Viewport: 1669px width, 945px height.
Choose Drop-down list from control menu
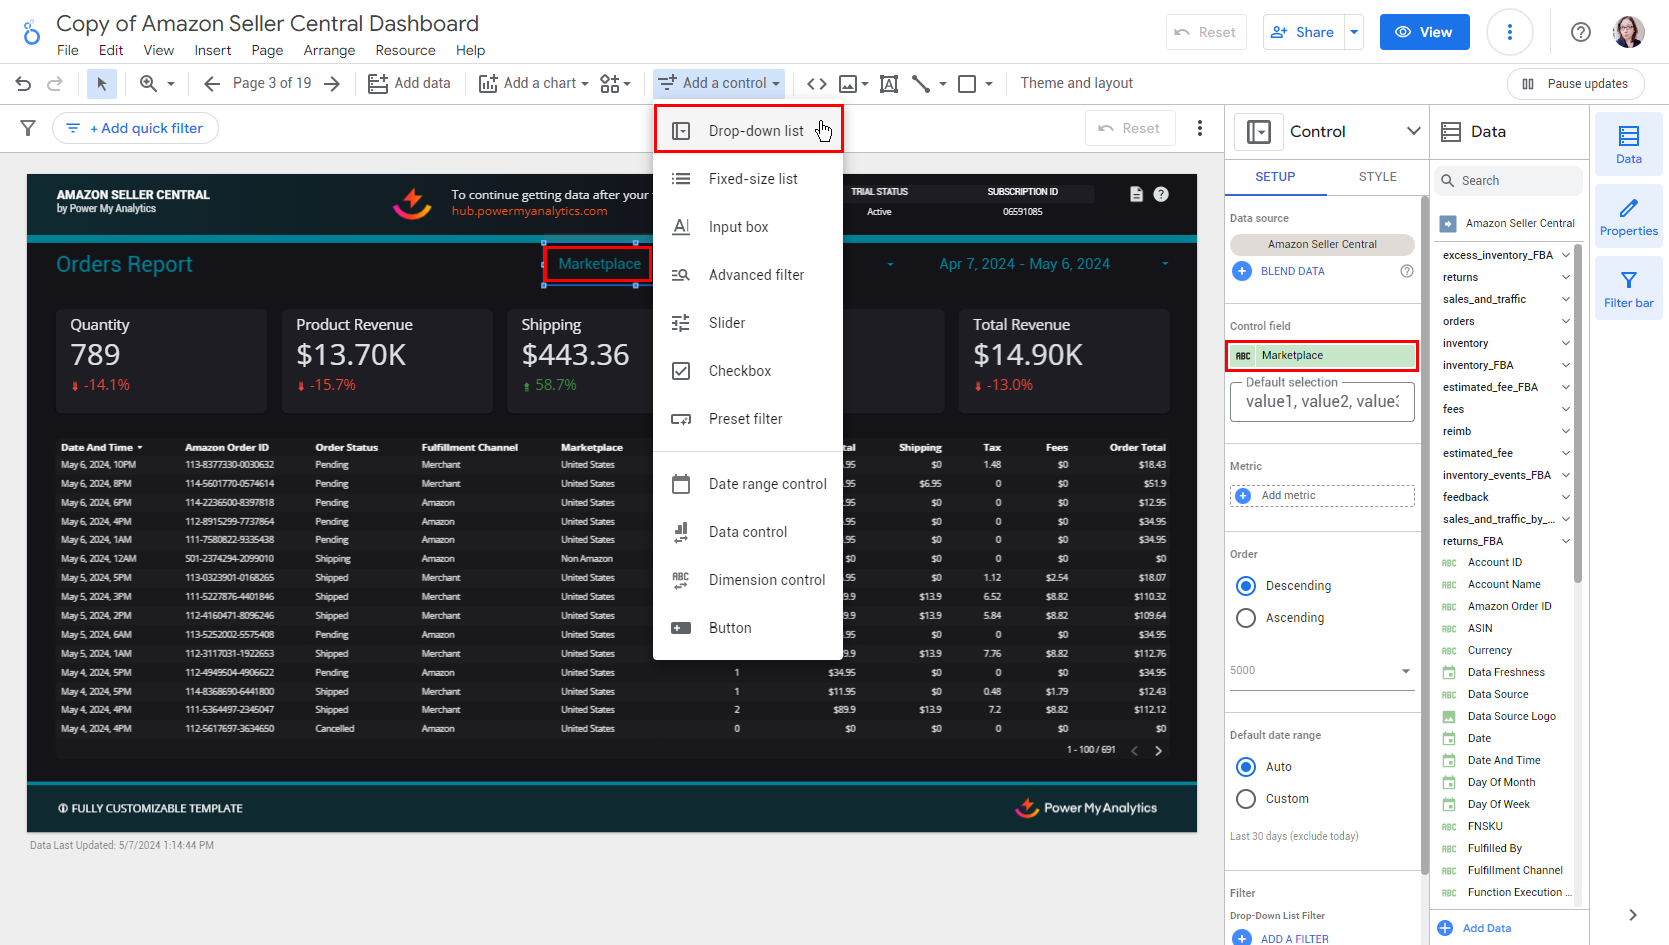point(755,131)
